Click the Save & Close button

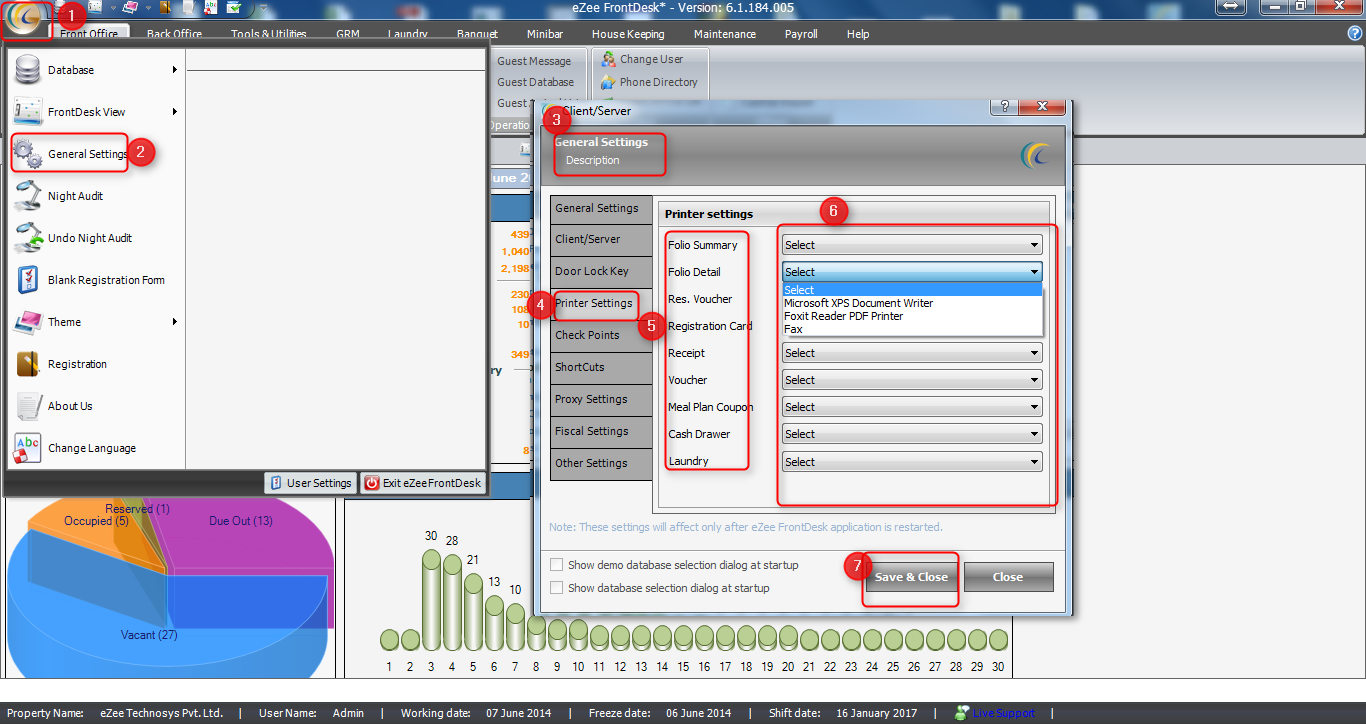[x=911, y=577]
